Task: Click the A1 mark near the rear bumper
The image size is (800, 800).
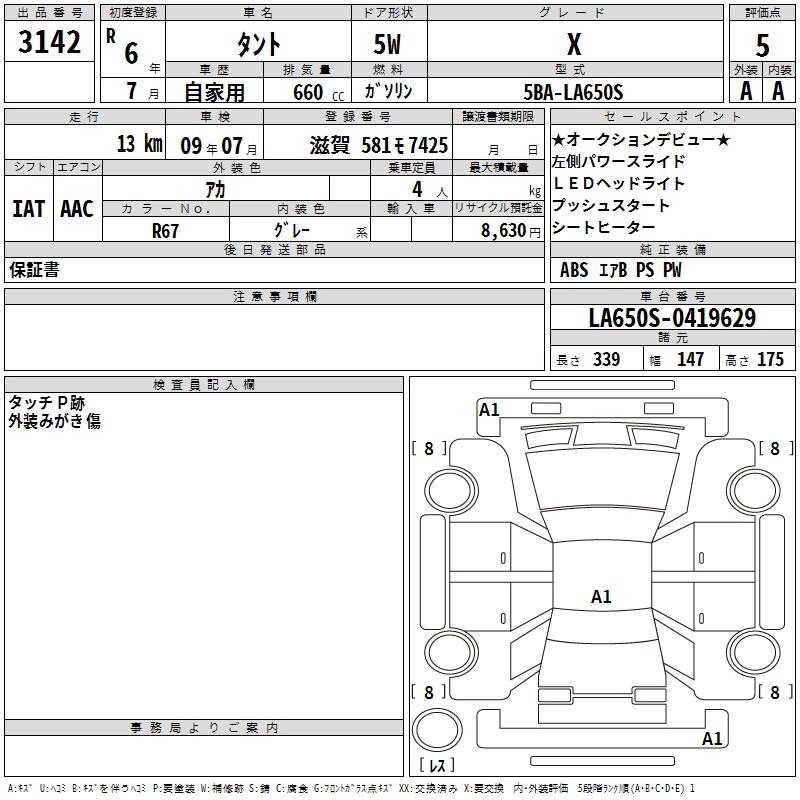Action: pyautogui.click(x=712, y=740)
